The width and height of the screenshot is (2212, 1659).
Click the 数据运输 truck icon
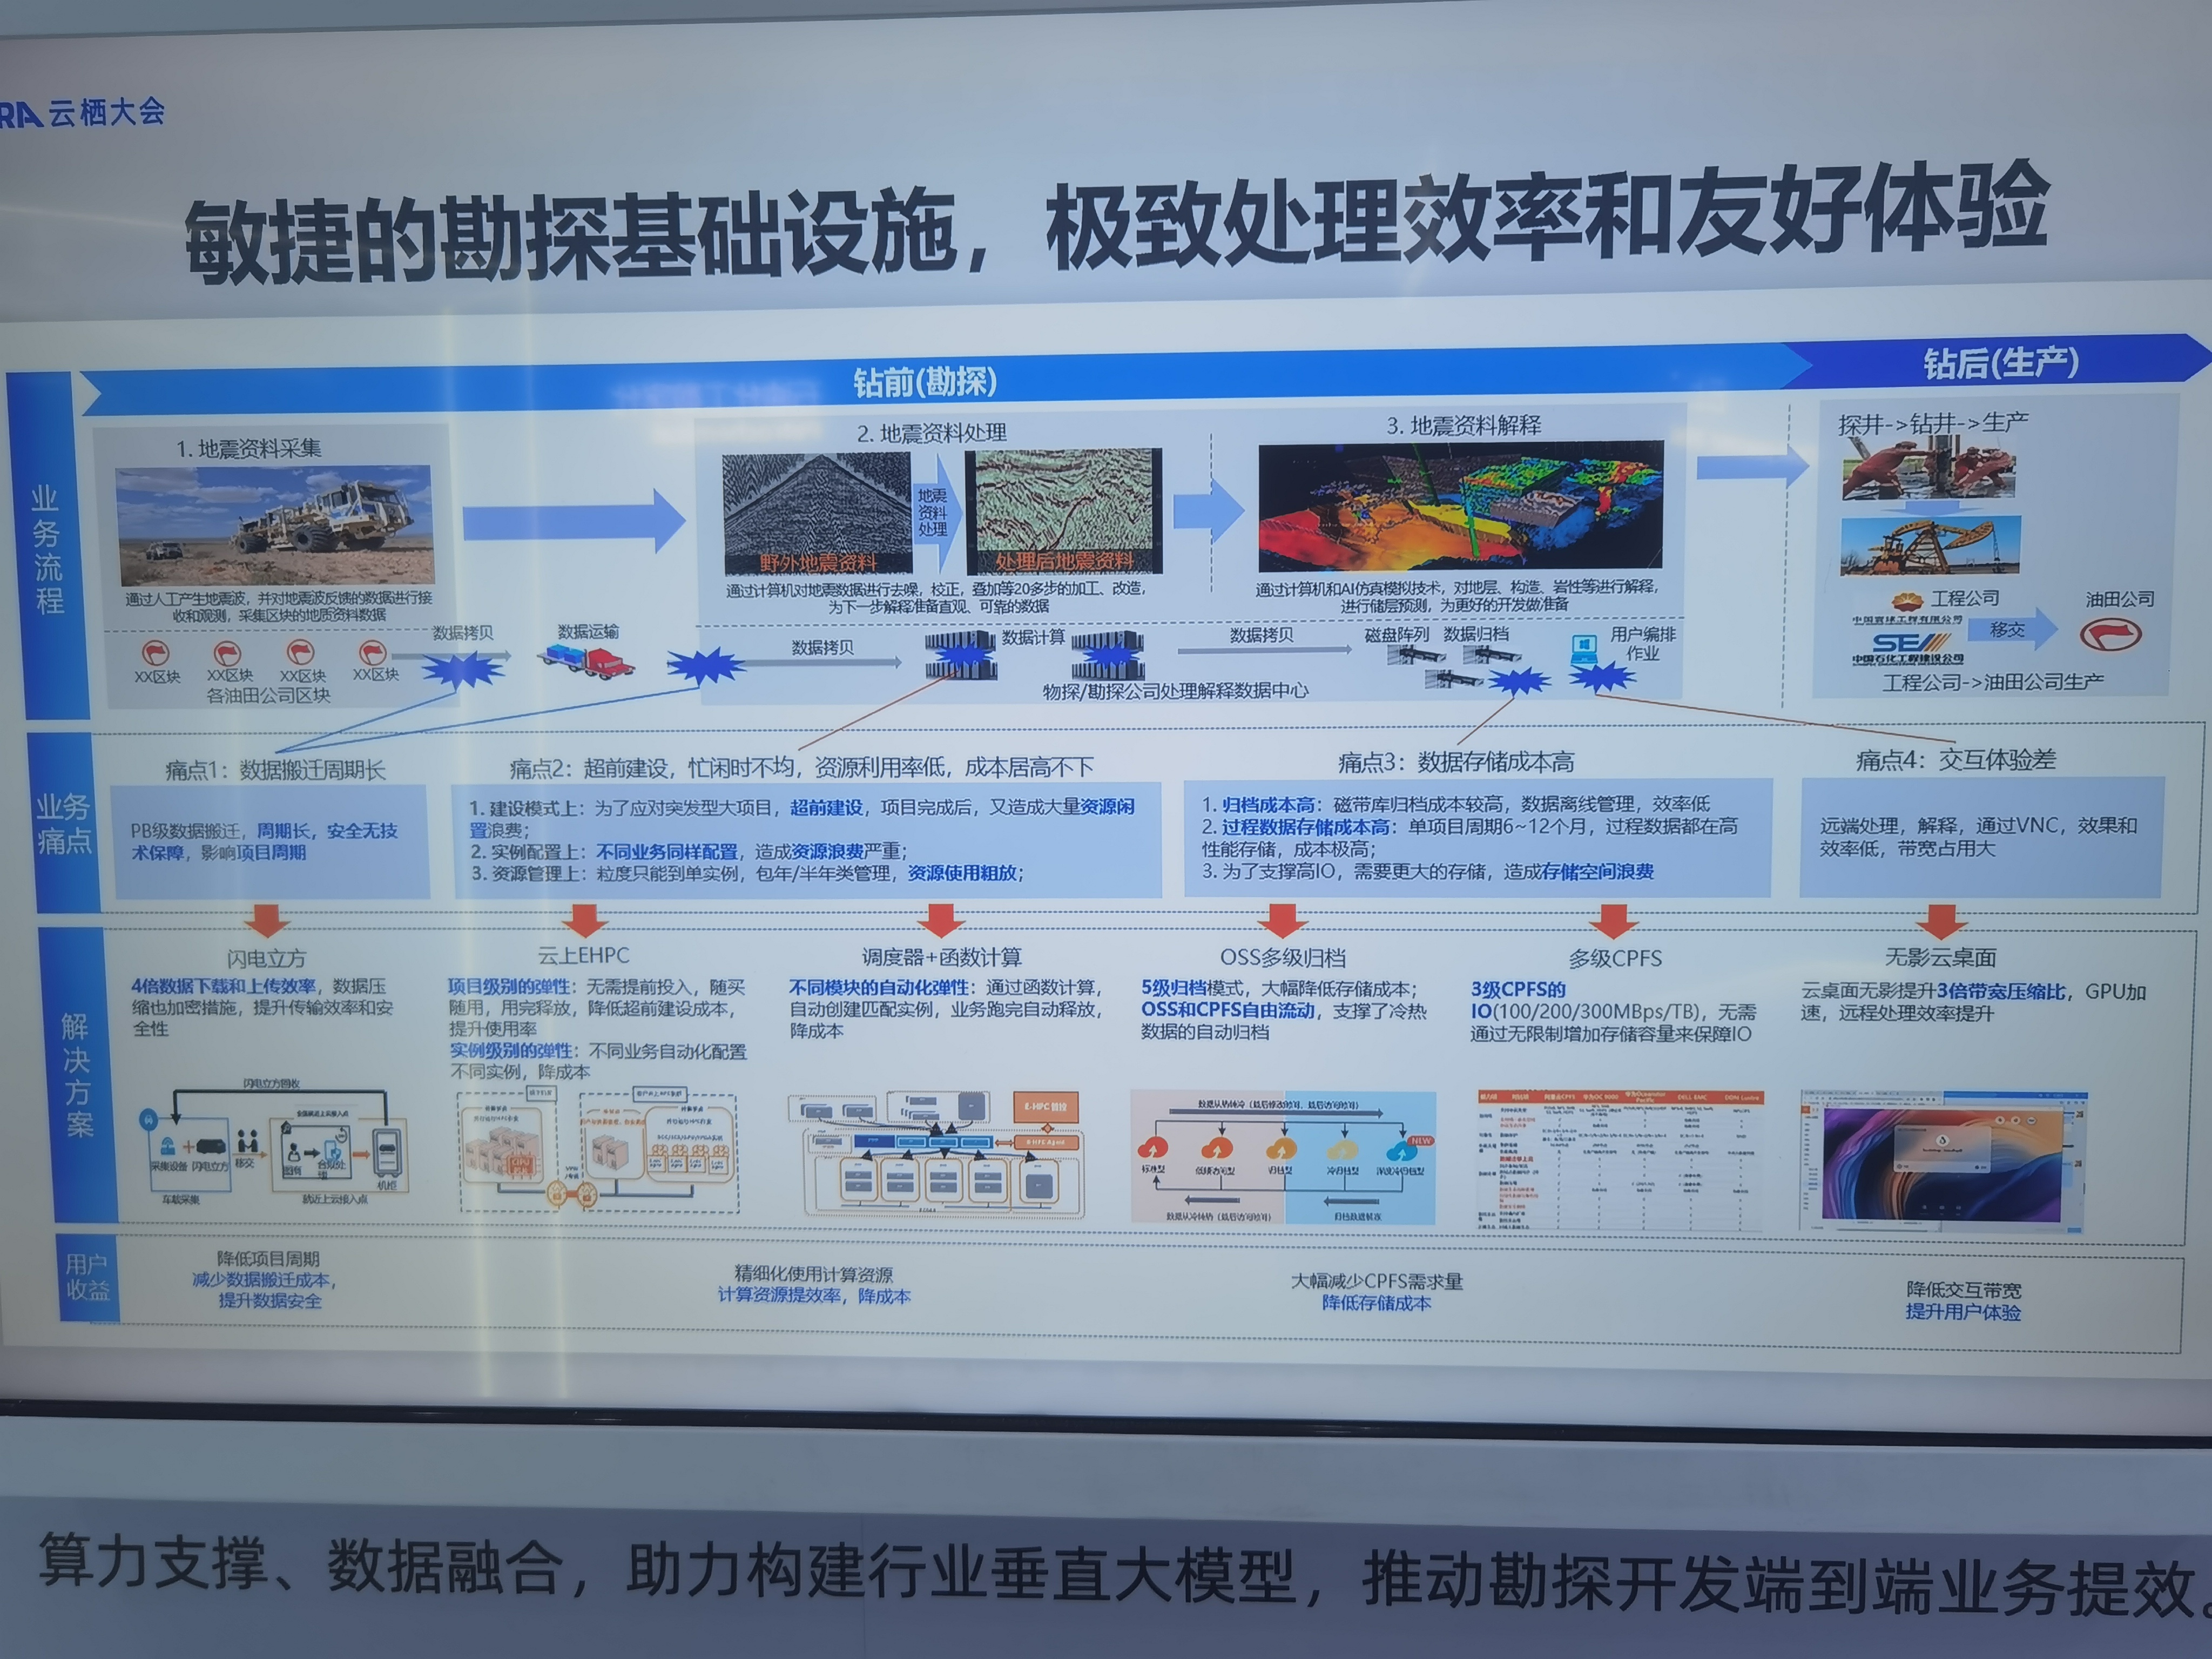point(585,660)
